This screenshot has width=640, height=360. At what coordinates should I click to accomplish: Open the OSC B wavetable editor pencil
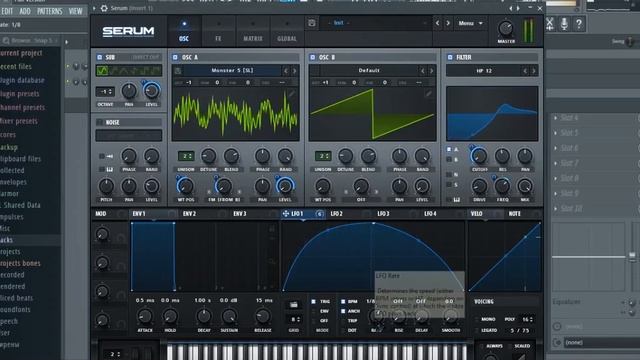[428, 94]
